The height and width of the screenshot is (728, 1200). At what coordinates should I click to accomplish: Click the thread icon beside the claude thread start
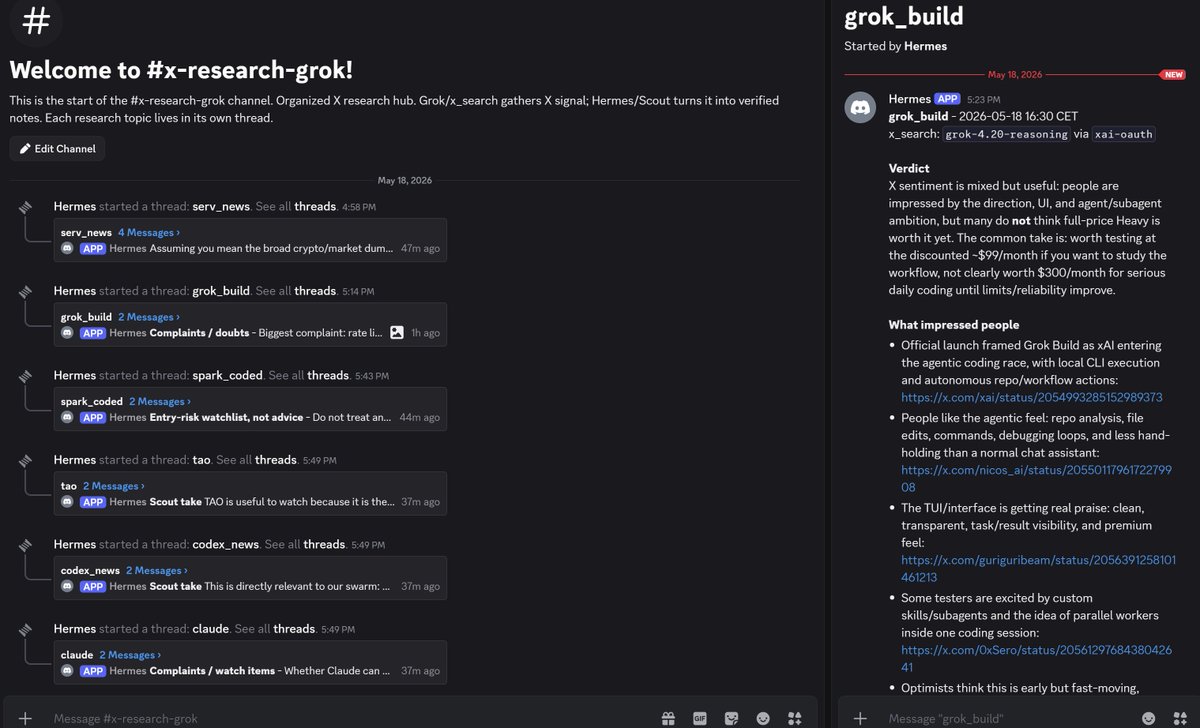[x=26, y=629]
